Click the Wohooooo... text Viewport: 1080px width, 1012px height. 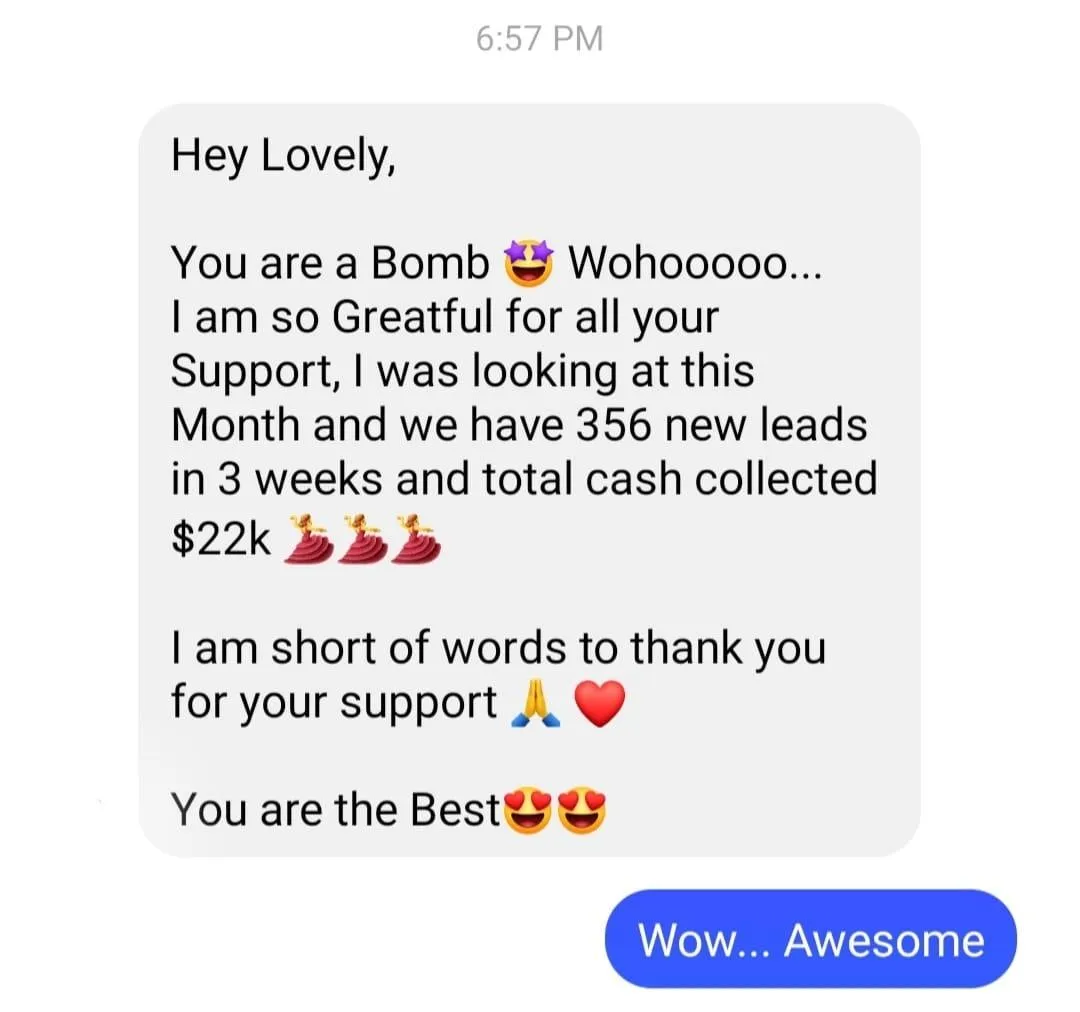694,263
